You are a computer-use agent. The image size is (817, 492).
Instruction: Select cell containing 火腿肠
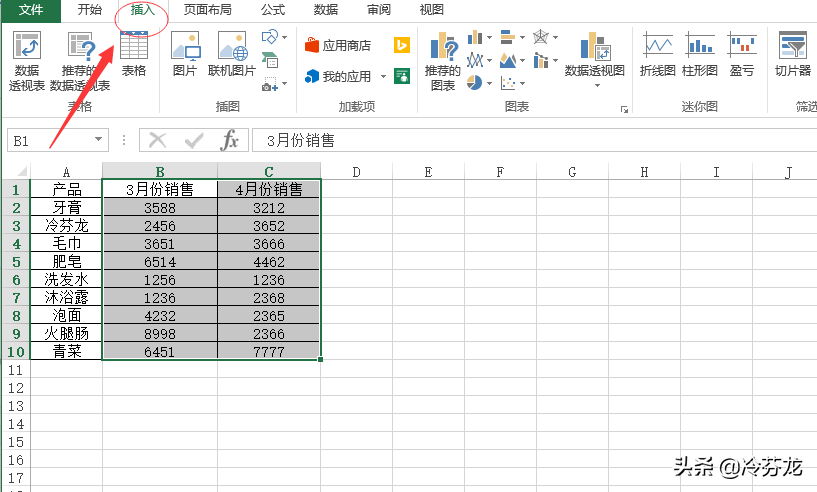point(67,334)
